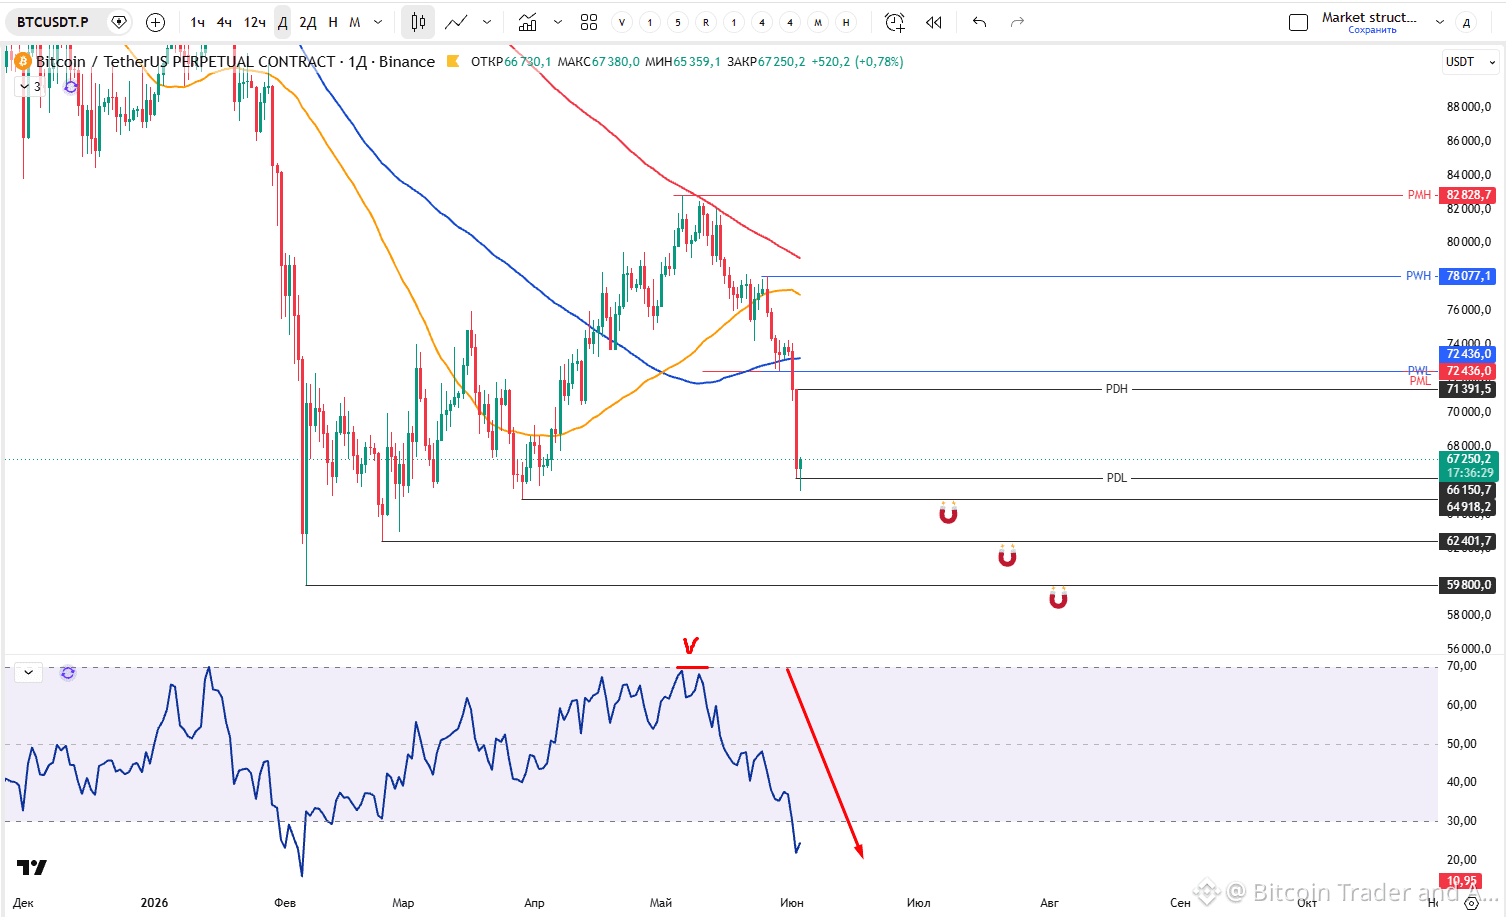1506x917 pixels.
Task: Select the 12ч timeframe
Action: point(255,22)
